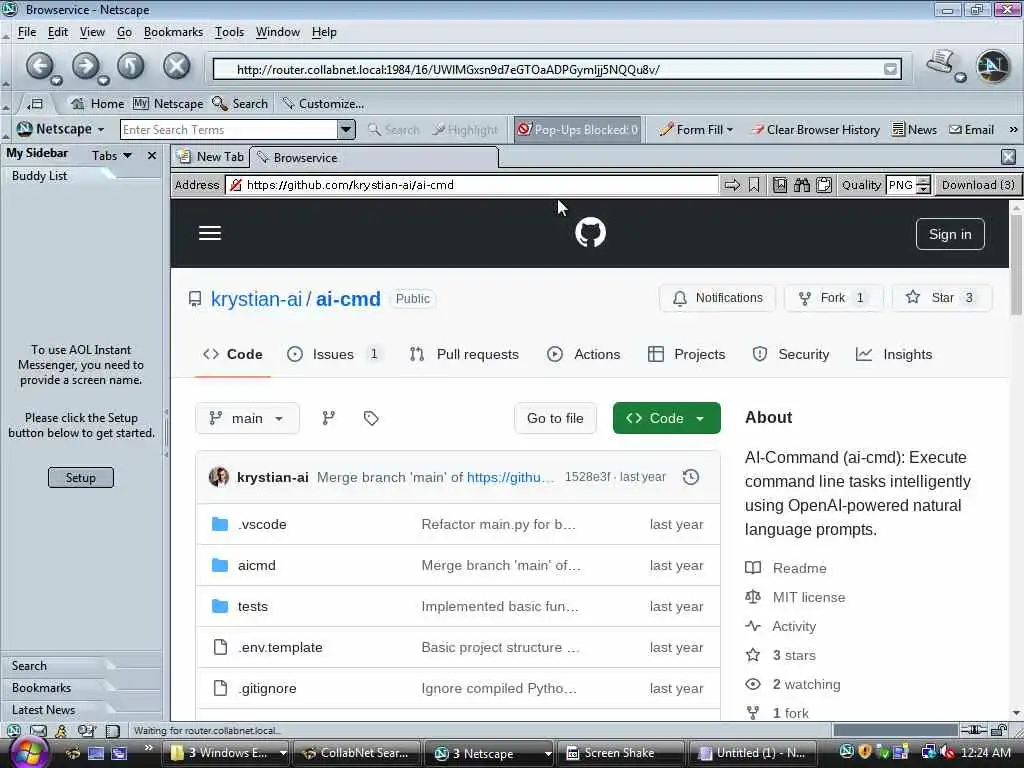The width and height of the screenshot is (1024, 768).
Task: Stop loading with the X toolbar button
Action: click(176, 66)
